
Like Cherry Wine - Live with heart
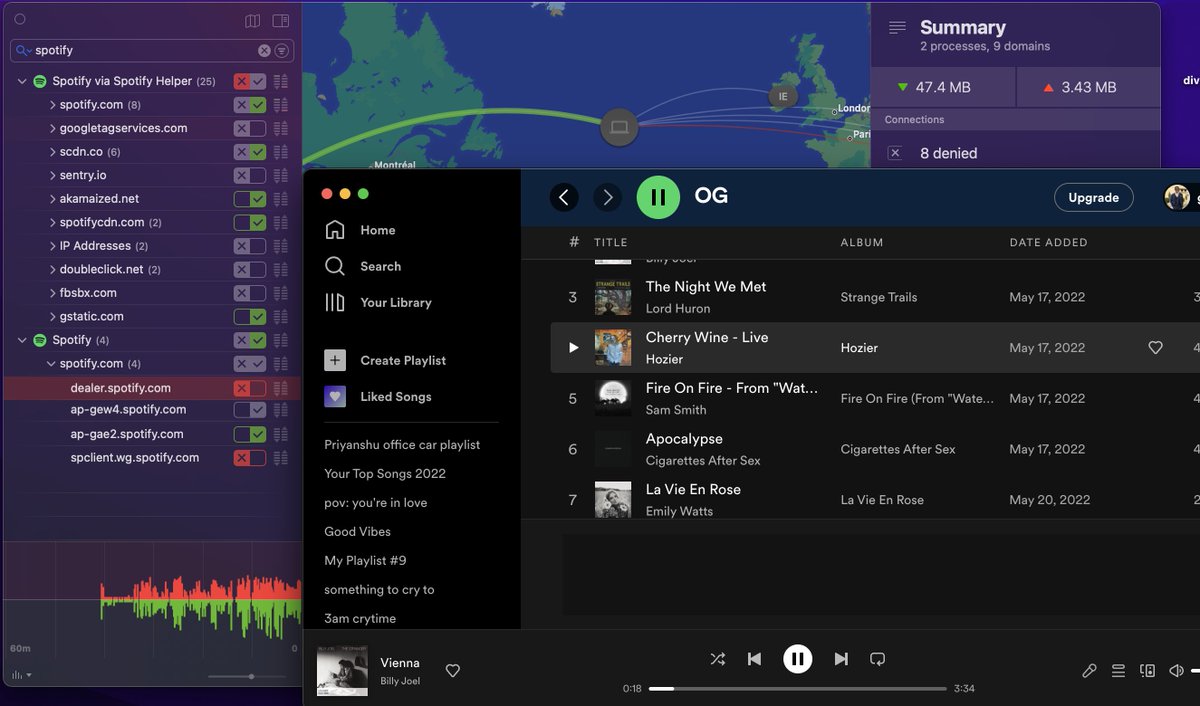click(x=1155, y=348)
